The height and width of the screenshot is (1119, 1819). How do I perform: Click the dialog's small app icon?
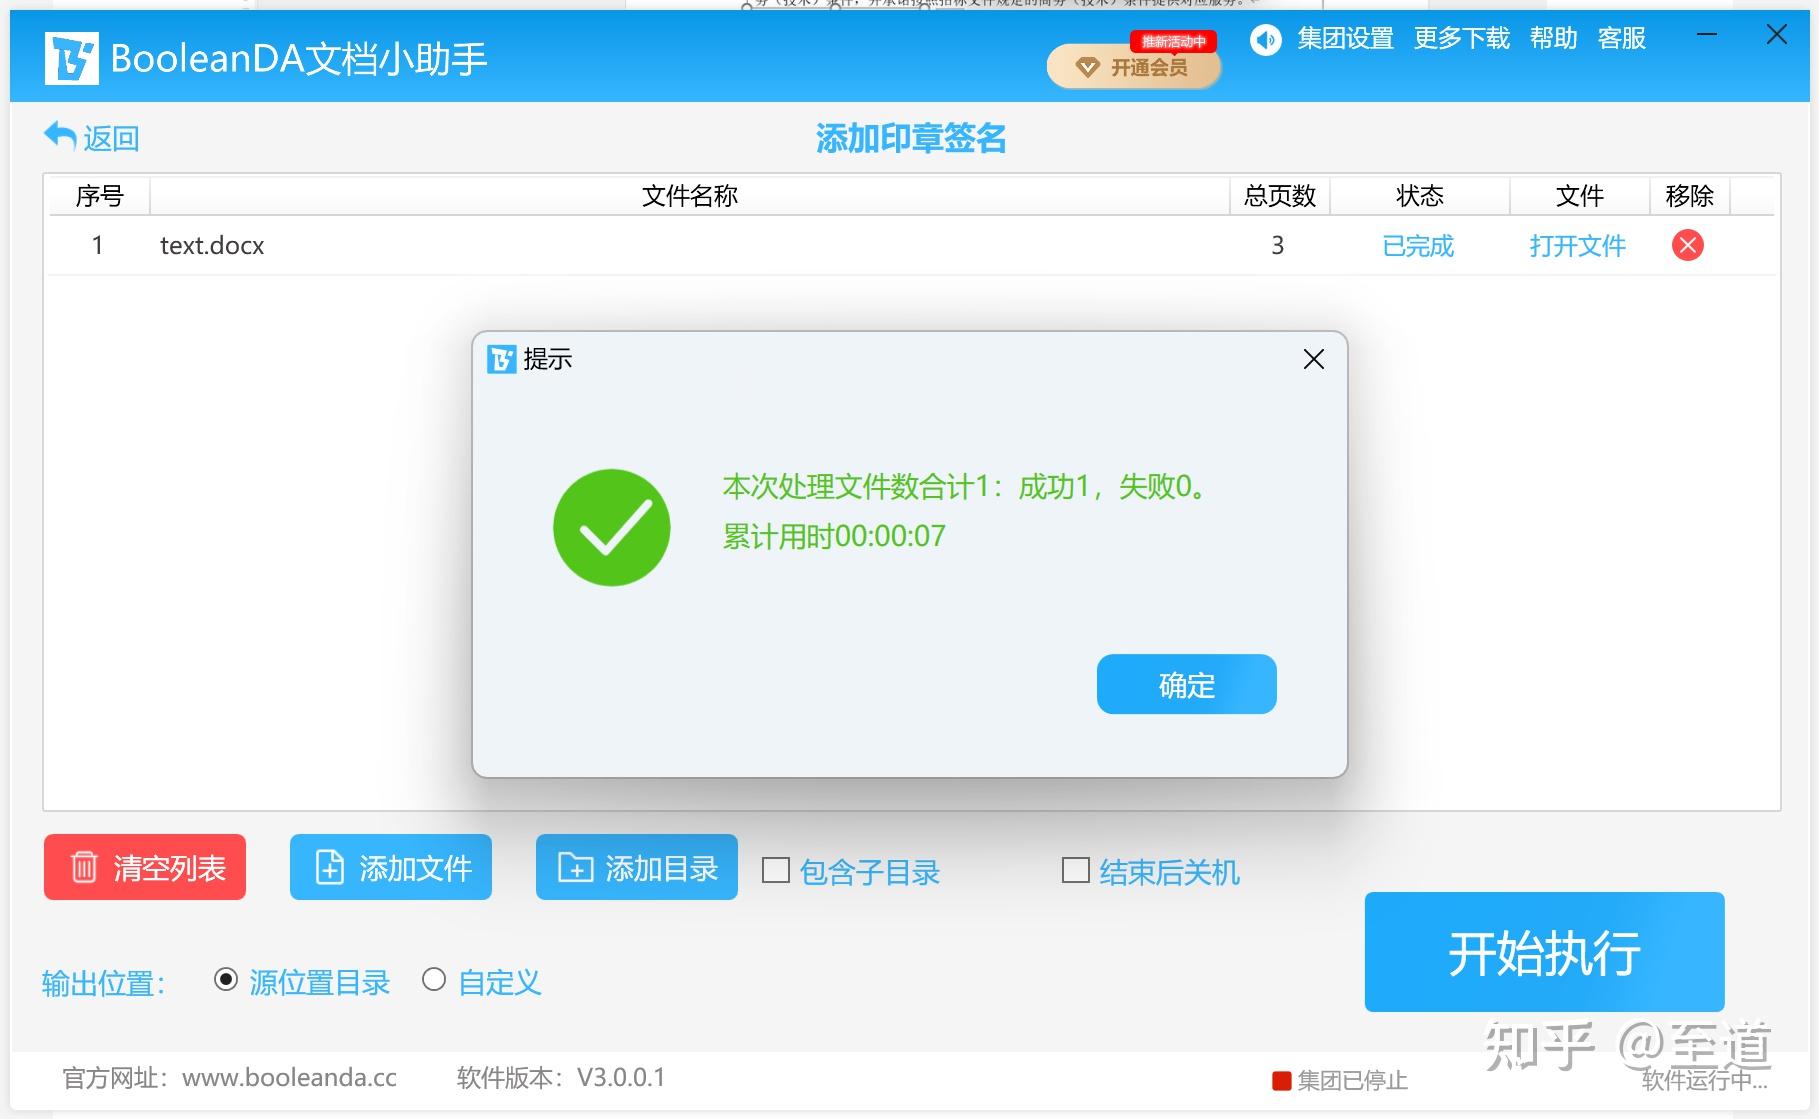pos(501,359)
